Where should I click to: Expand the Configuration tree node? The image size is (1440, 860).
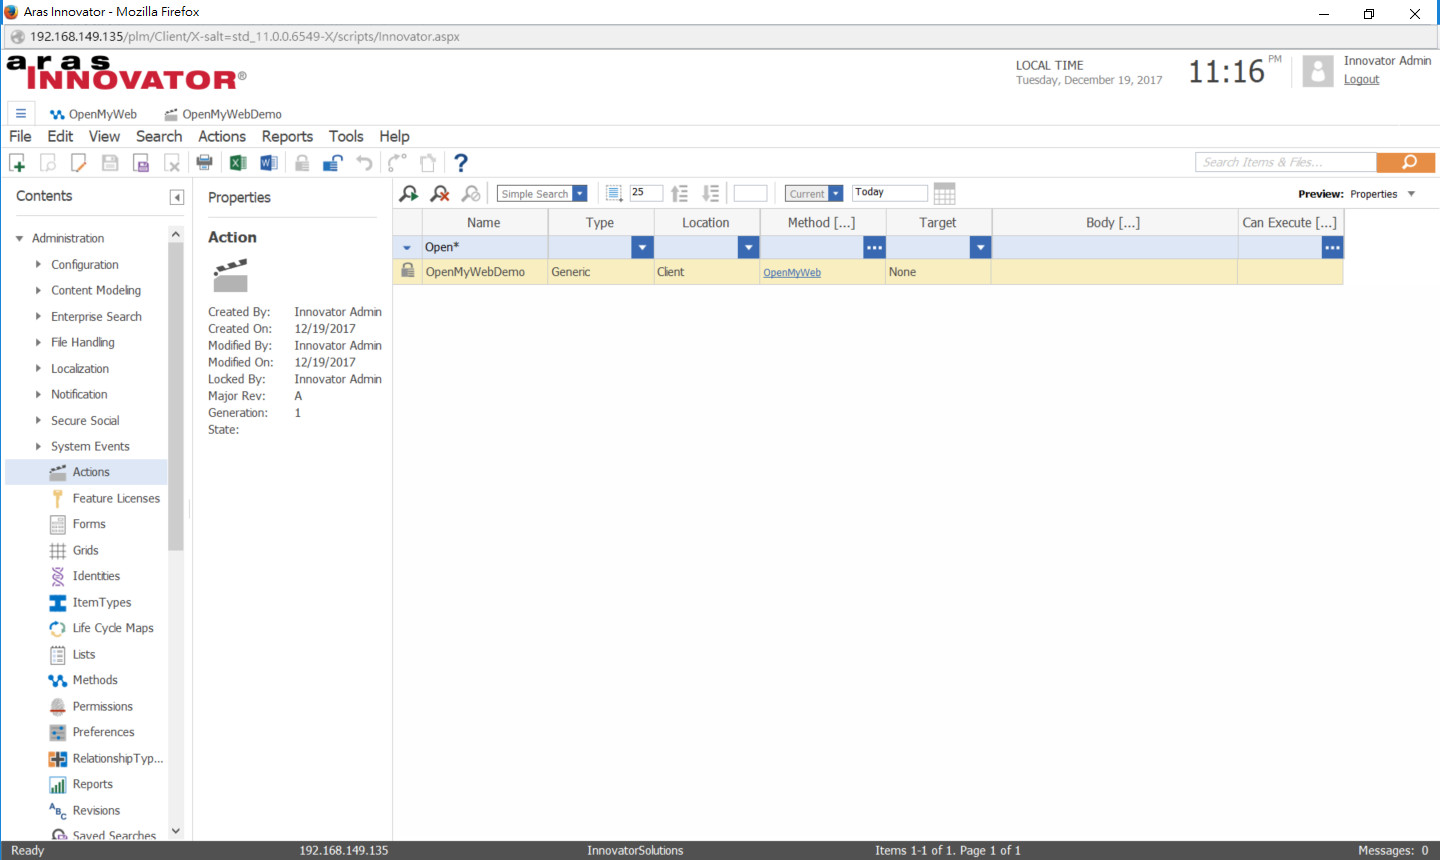(x=38, y=264)
